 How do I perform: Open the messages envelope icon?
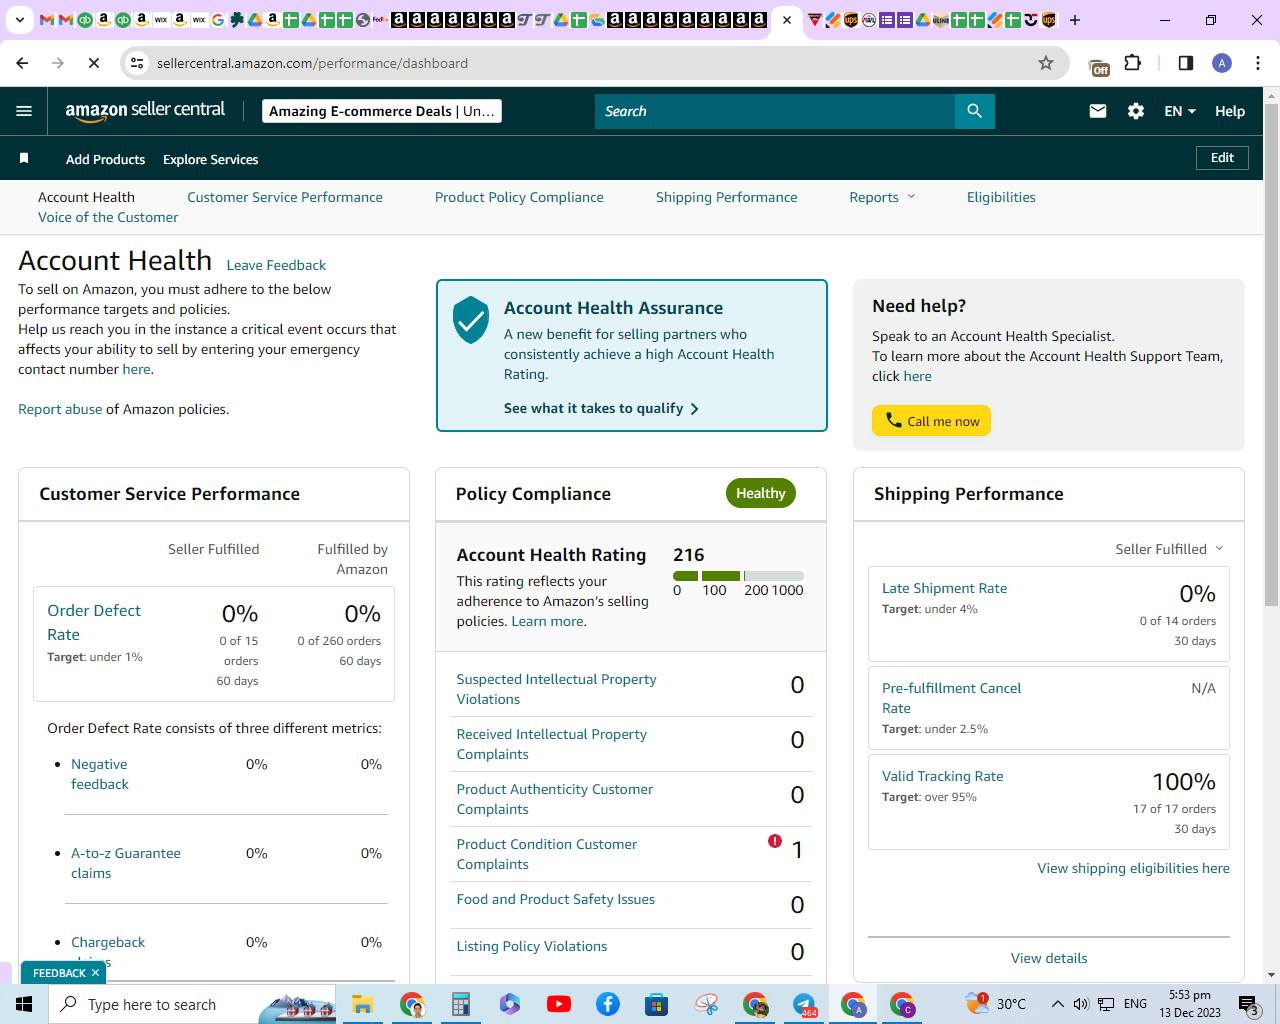[1098, 111]
